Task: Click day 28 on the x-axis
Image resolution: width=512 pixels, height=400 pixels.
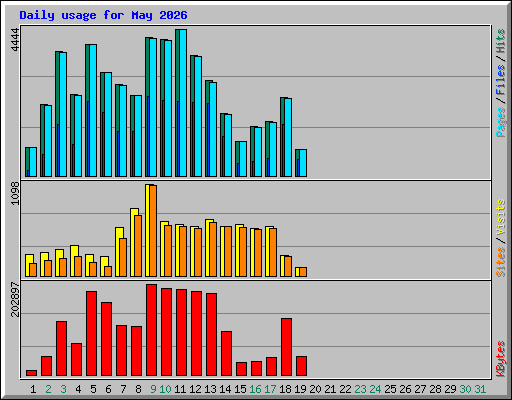Action: [x=435, y=389]
